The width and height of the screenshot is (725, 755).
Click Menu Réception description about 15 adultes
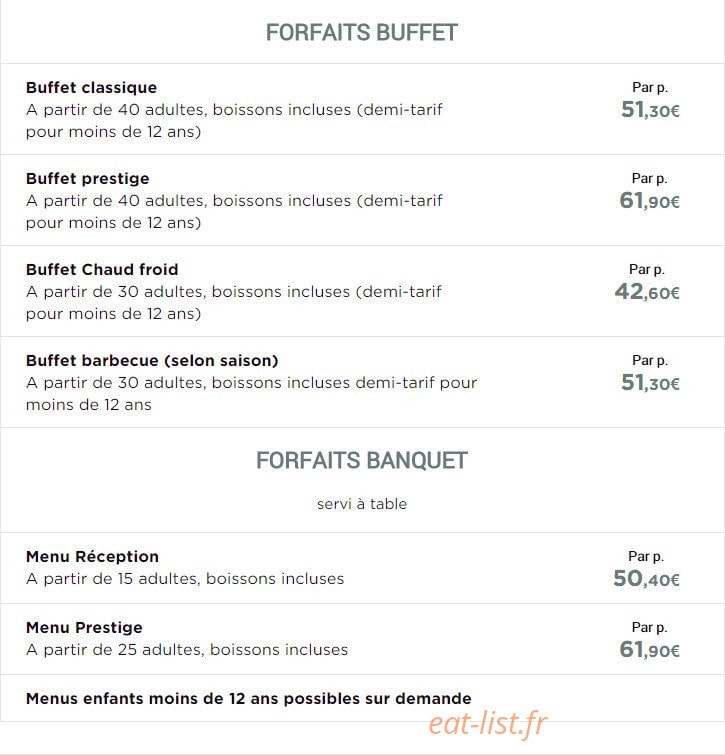tap(185, 579)
